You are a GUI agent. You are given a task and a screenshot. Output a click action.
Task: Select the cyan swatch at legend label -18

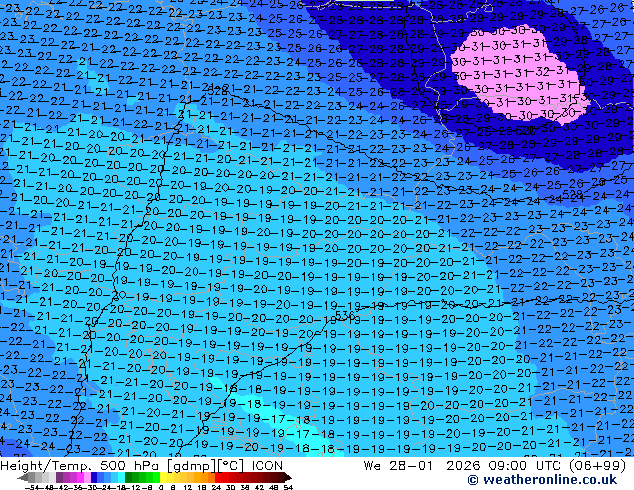click(122, 478)
